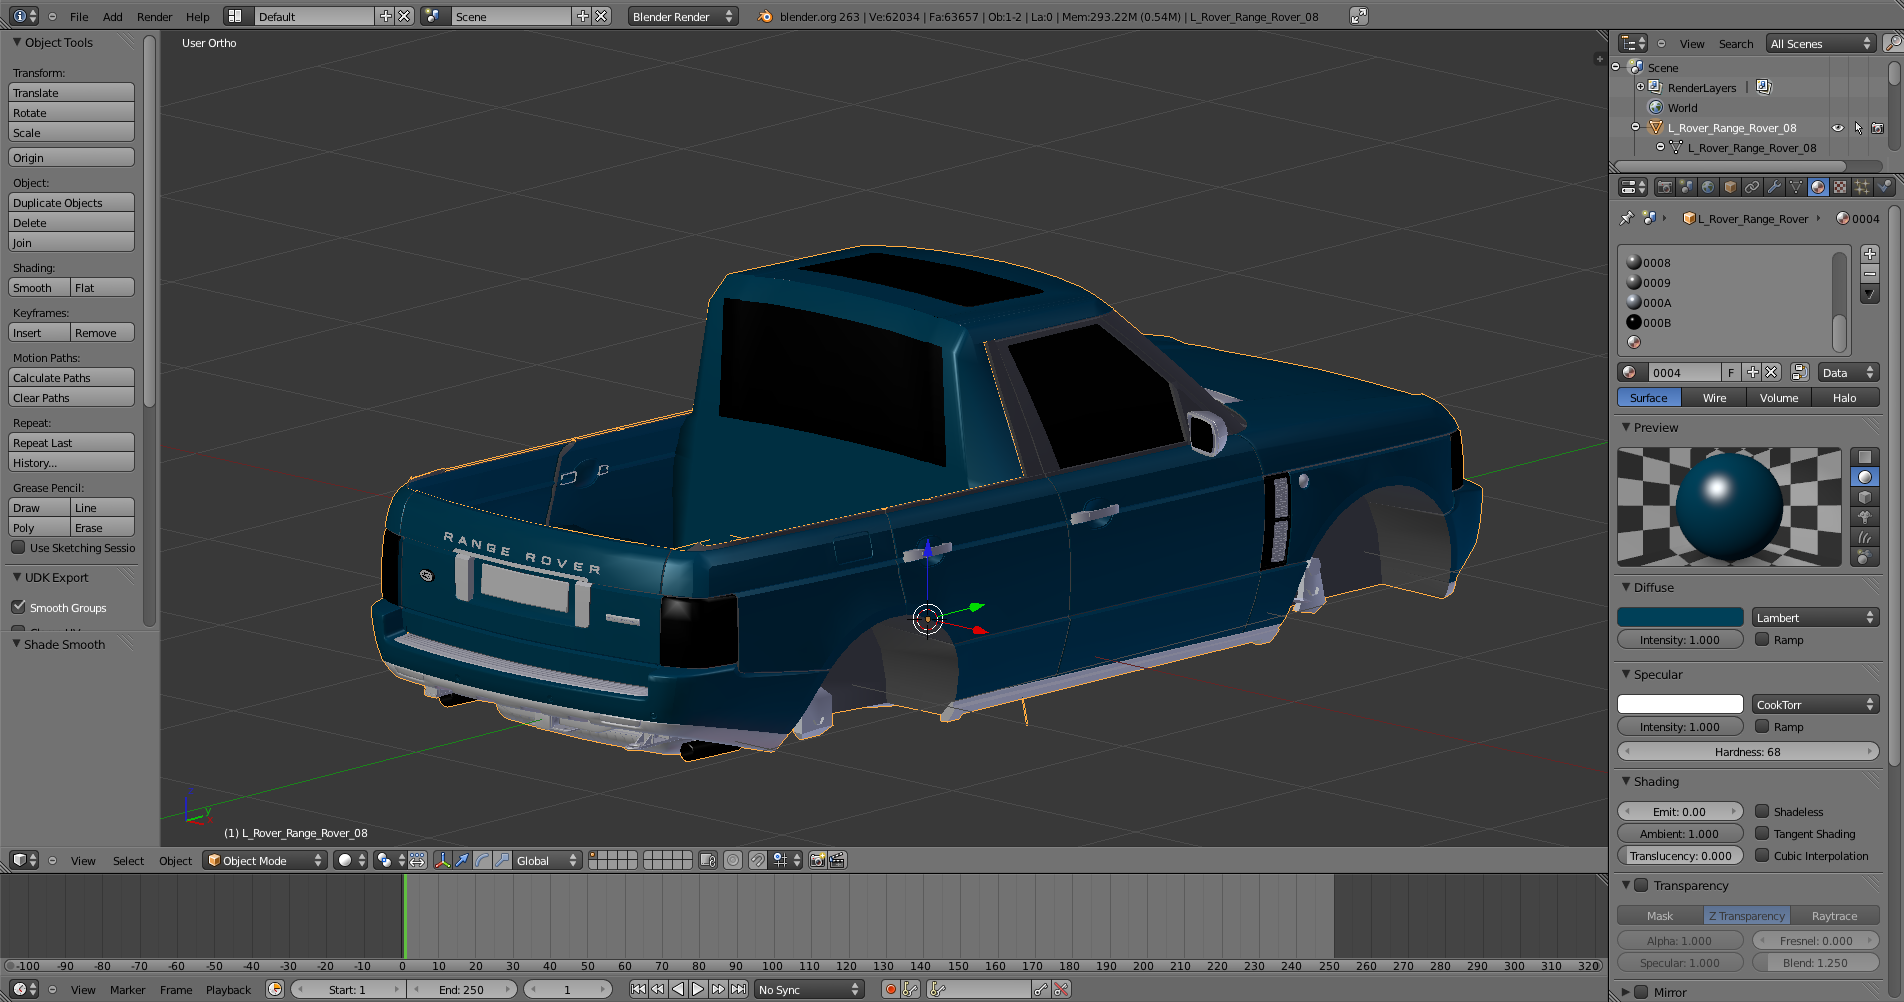Open Texture properties checker tab
This screenshot has width=1904, height=1002.
[x=1840, y=187]
